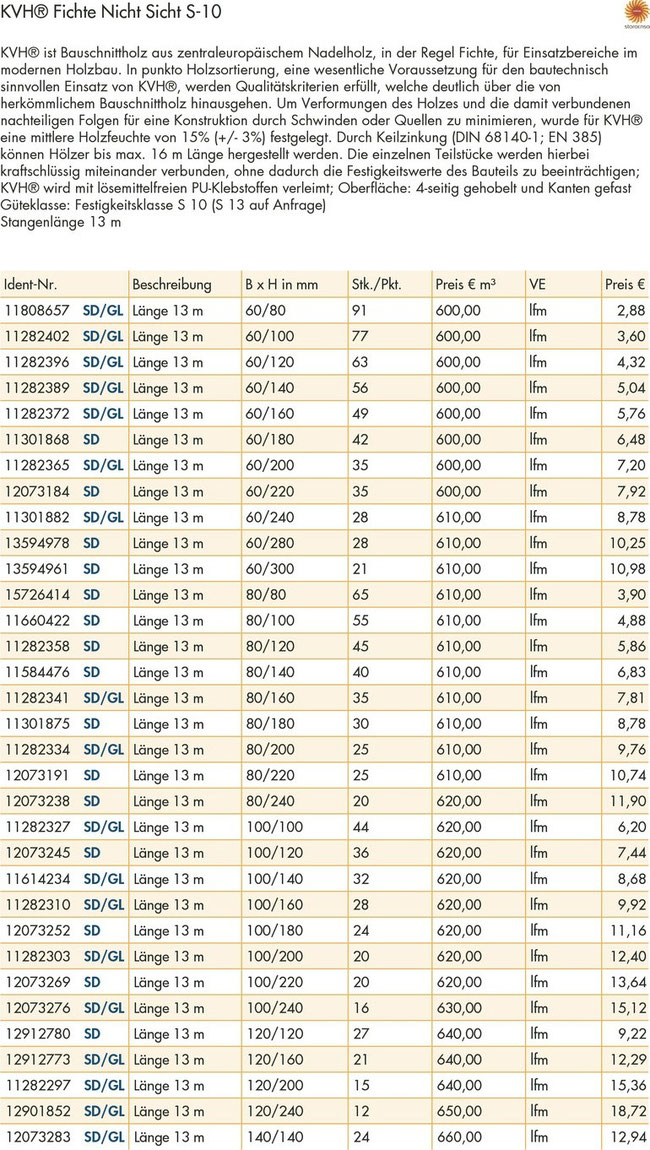Viewport: 650px width, 1150px height.
Task: Select Ident-Nr. 12073245
Action: coord(37,853)
